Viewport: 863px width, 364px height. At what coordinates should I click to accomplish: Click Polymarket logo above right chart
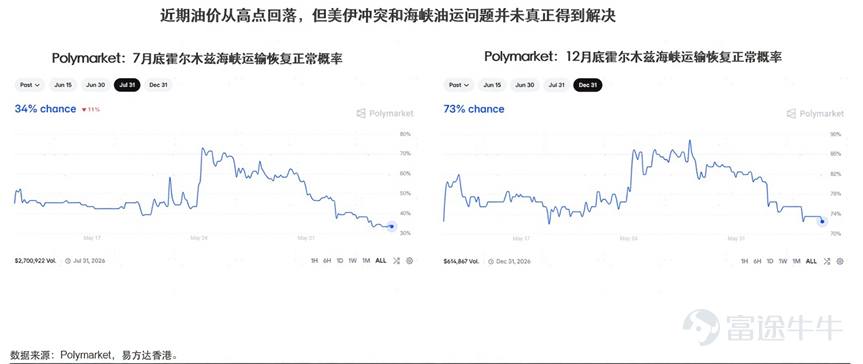815,113
